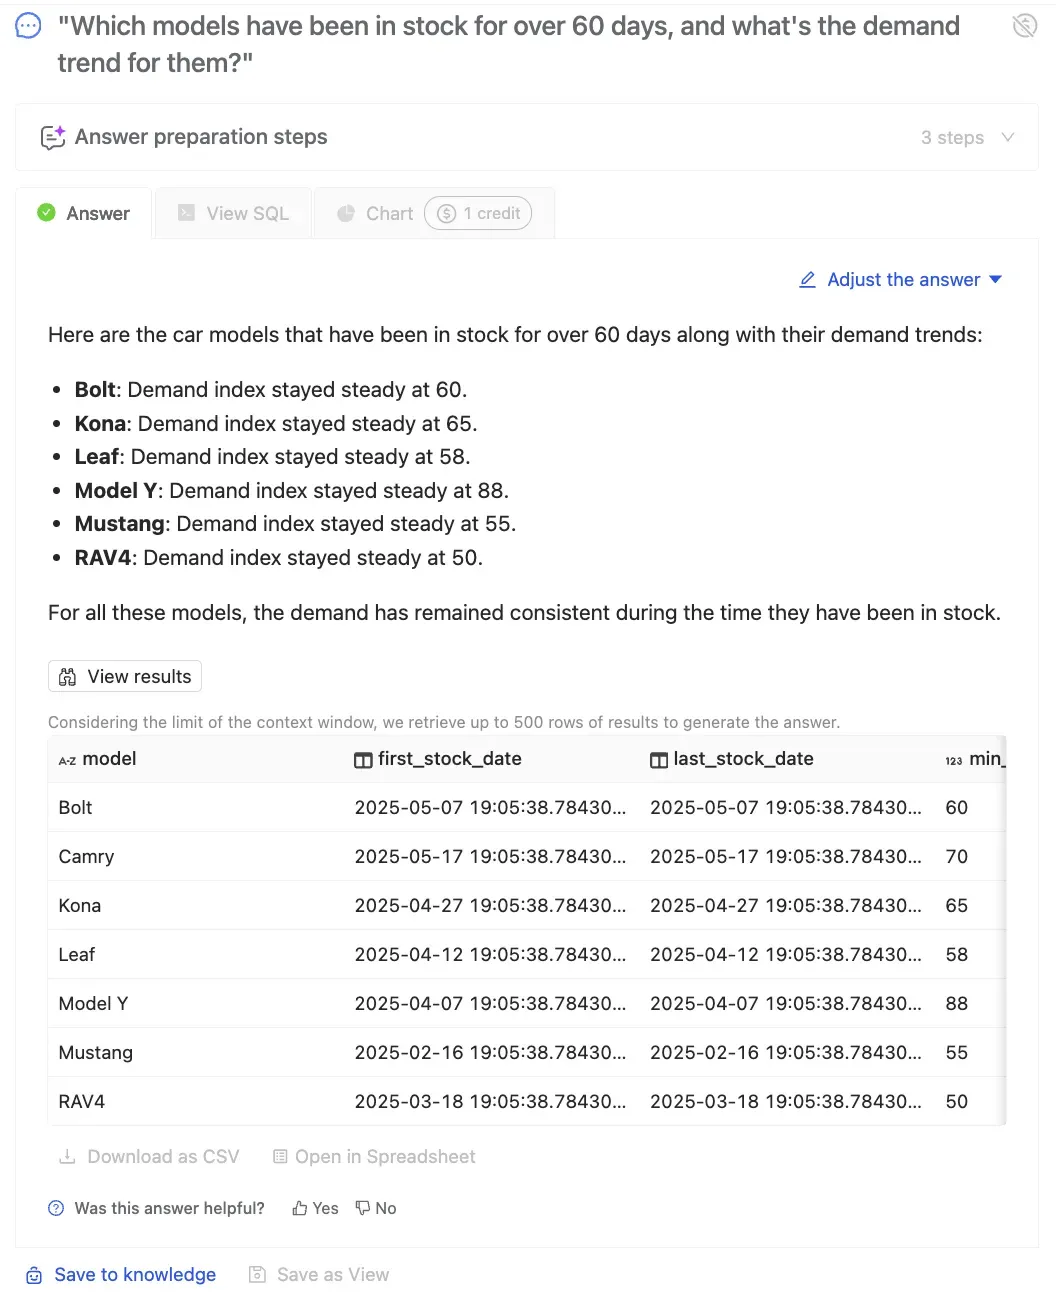Image resolution: width=1056 pixels, height=1304 pixels.
Task: Click the View results button
Action: [x=125, y=676]
